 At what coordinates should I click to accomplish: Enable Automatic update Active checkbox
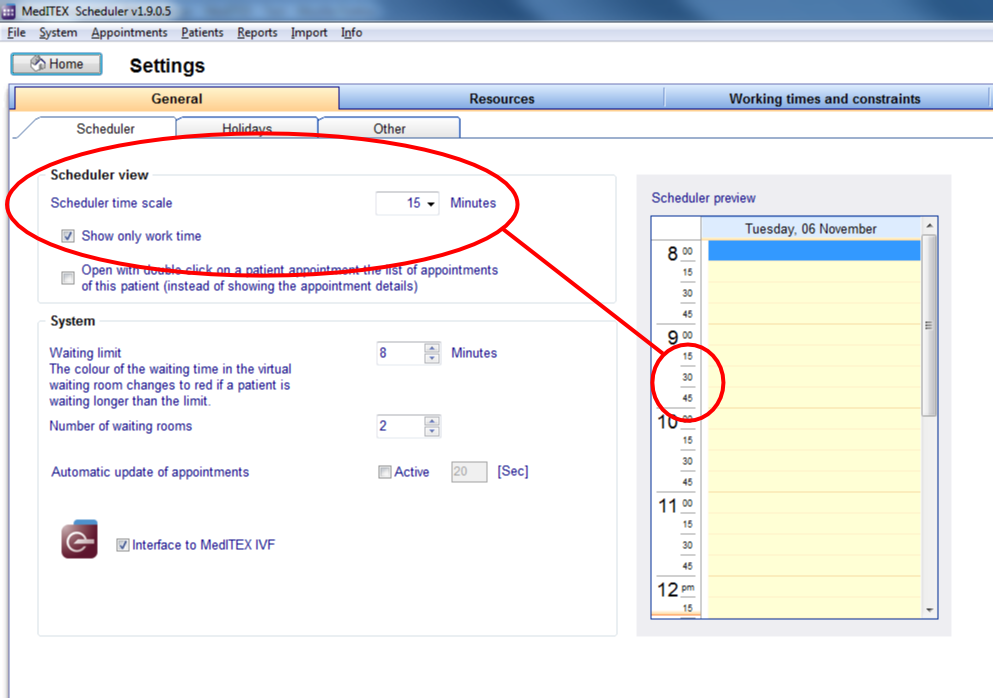point(384,472)
